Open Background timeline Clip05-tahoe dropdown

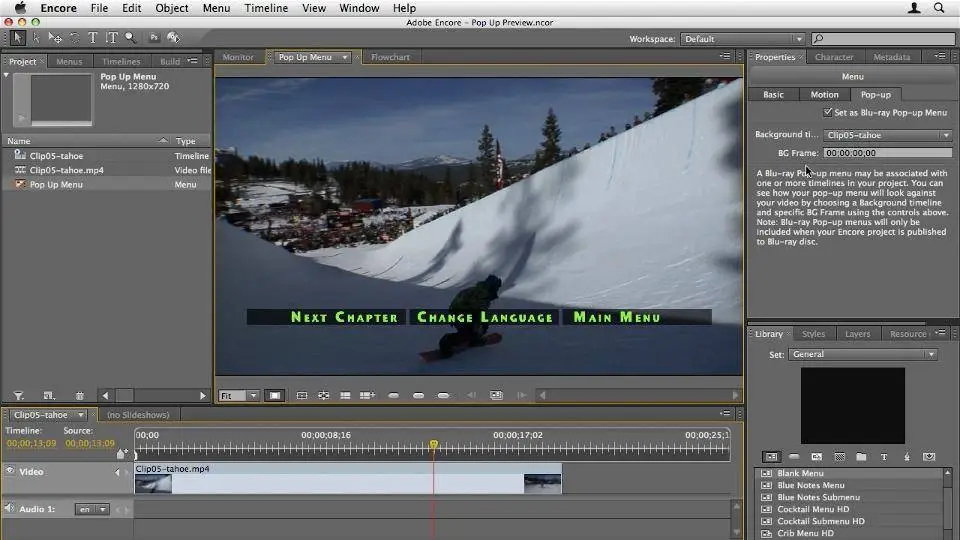click(887, 135)
